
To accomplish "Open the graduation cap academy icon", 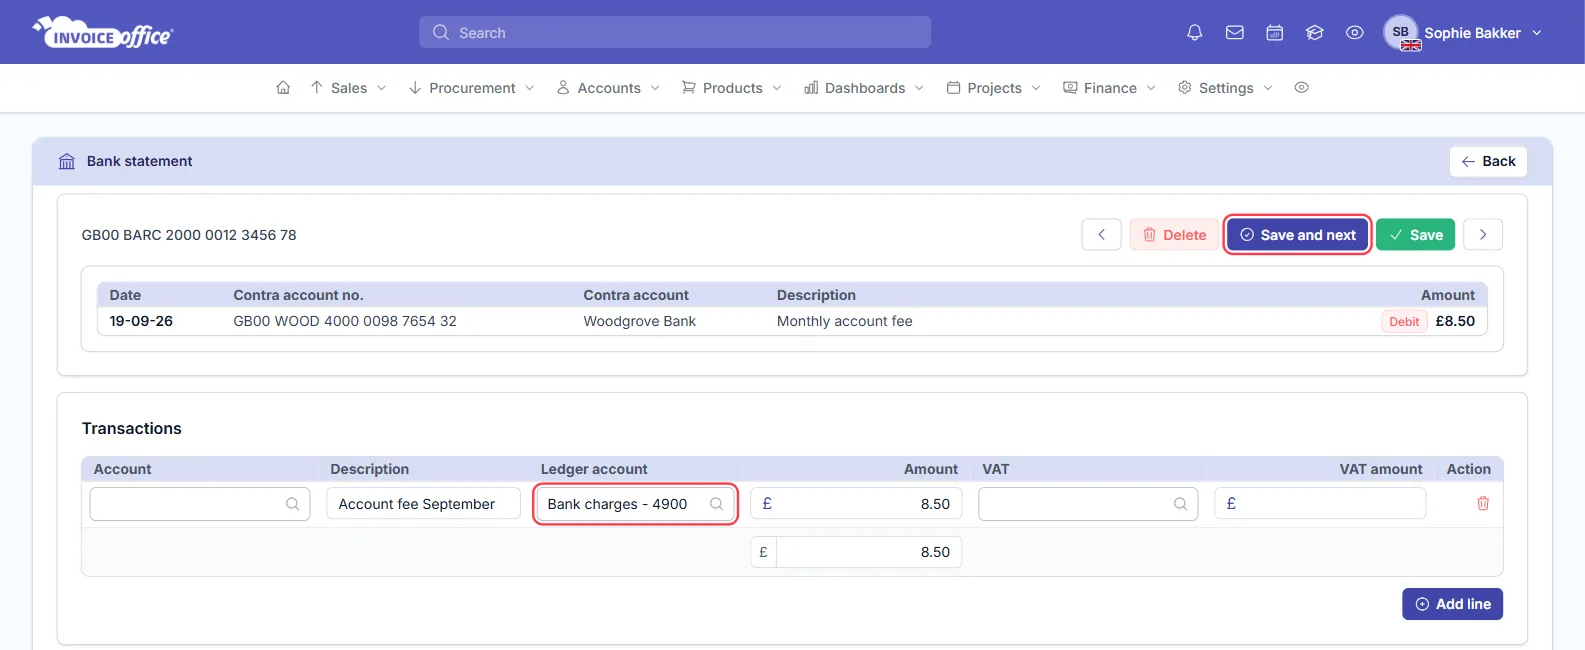I will pyautogui.click(x=1315, y=33).
